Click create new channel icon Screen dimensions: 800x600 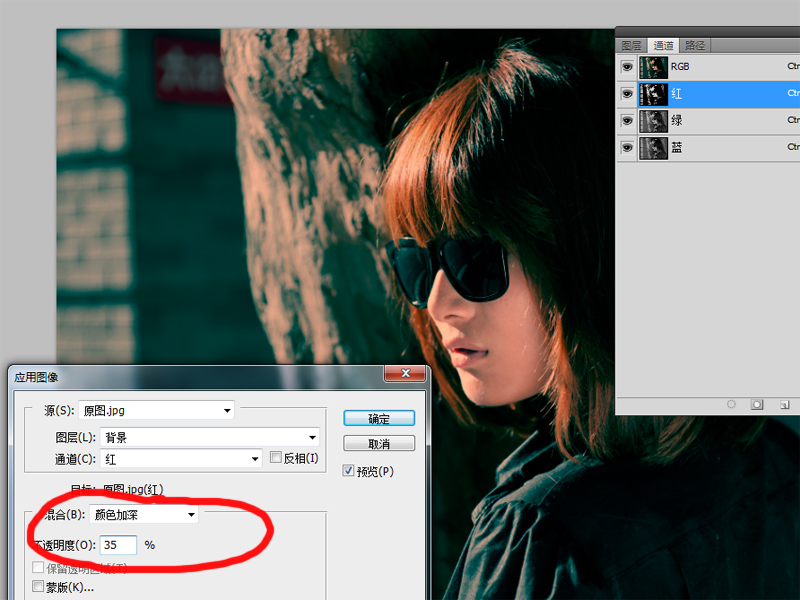click(x=784, y=404)
